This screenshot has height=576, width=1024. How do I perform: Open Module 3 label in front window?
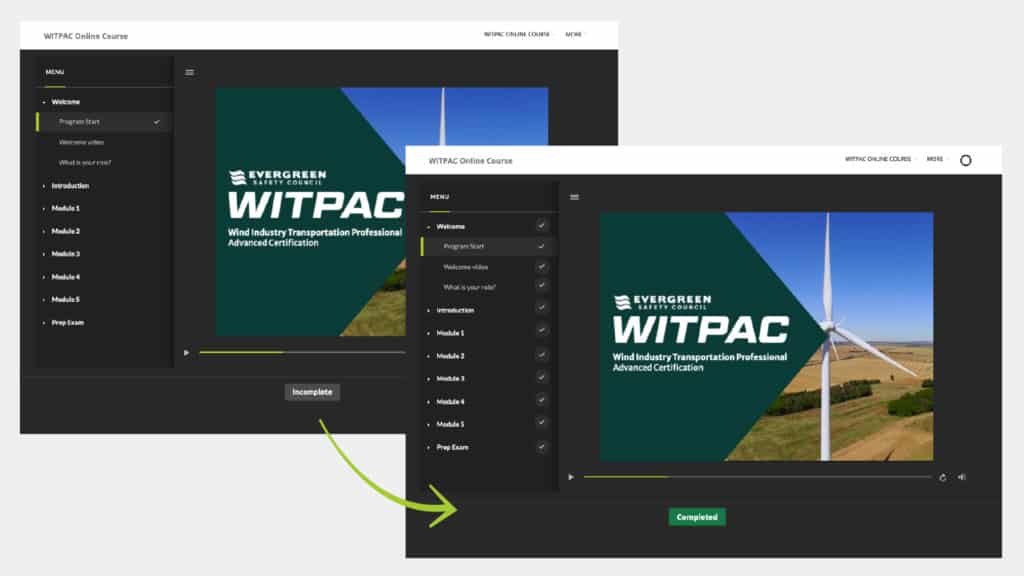(450, 379)
